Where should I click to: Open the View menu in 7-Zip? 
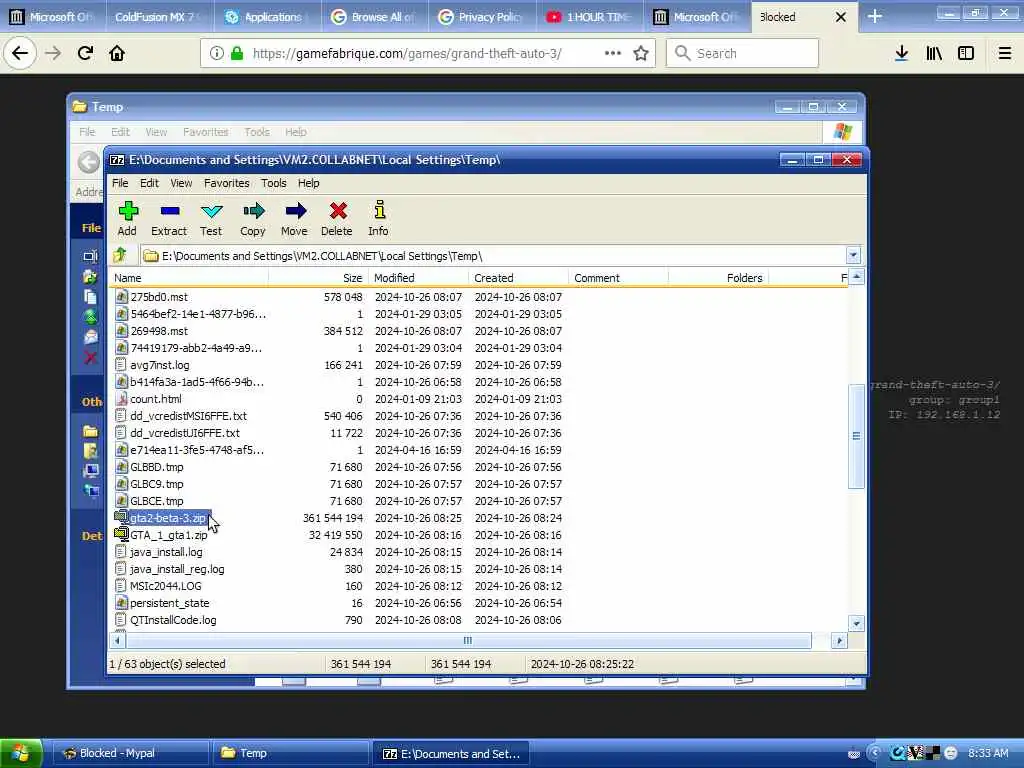click(x=181, y=183)
